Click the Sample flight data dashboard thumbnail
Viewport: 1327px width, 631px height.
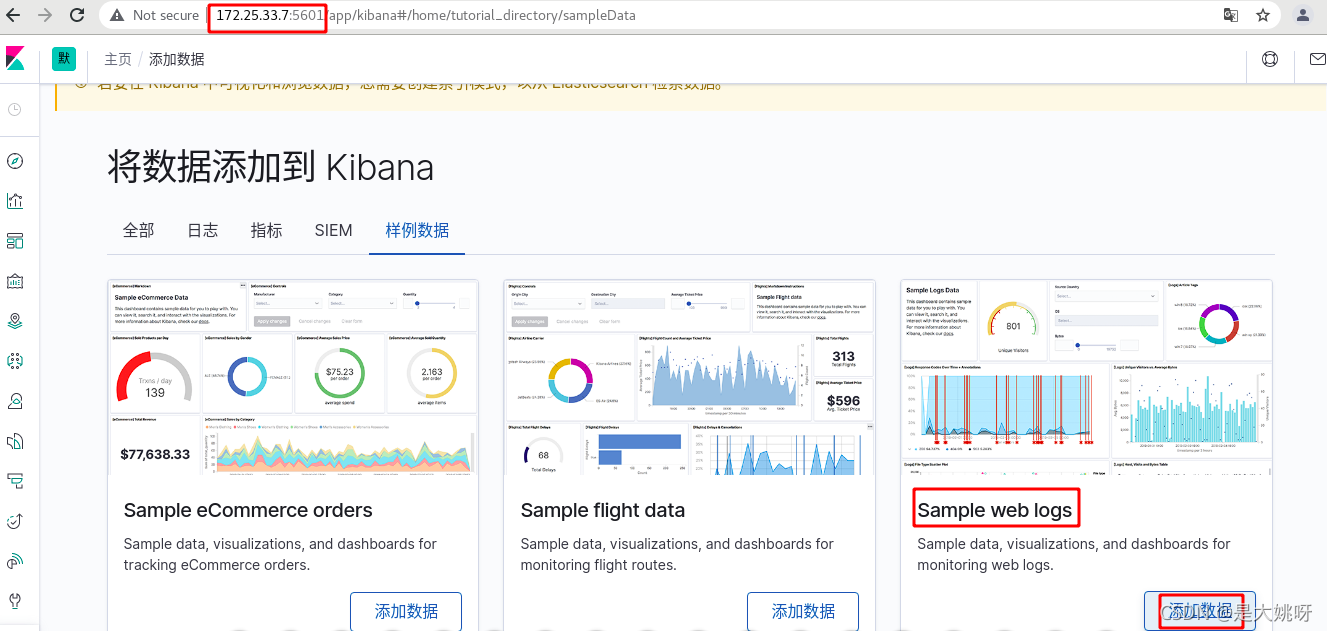[689, 376]
